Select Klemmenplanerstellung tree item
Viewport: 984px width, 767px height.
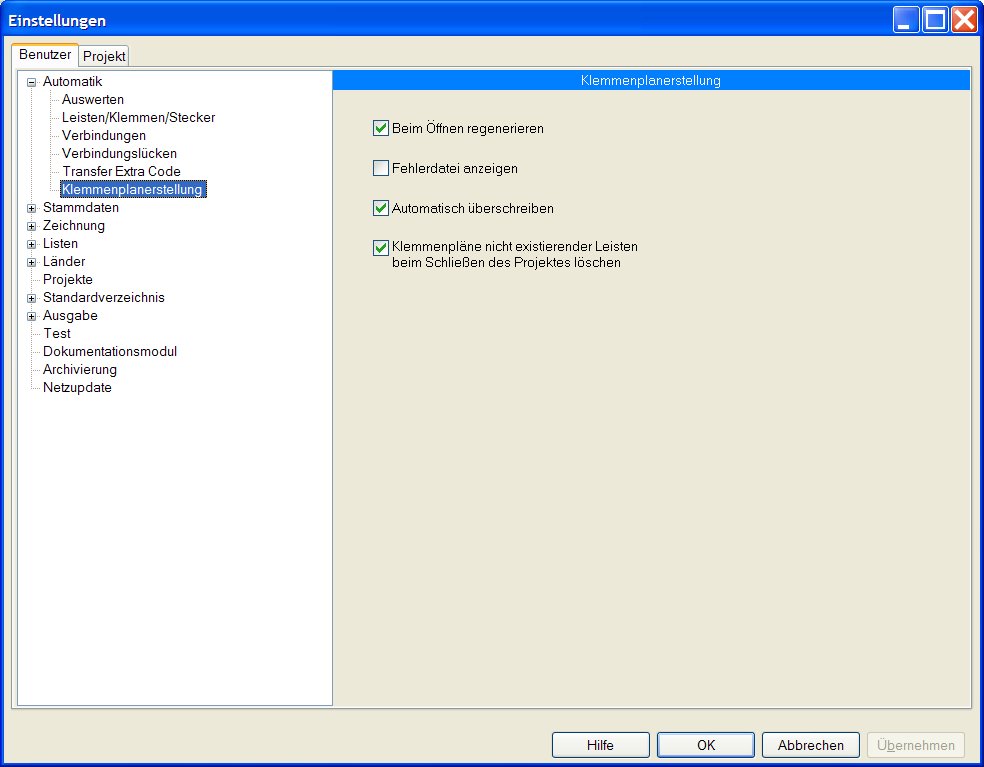coord(132,190)
